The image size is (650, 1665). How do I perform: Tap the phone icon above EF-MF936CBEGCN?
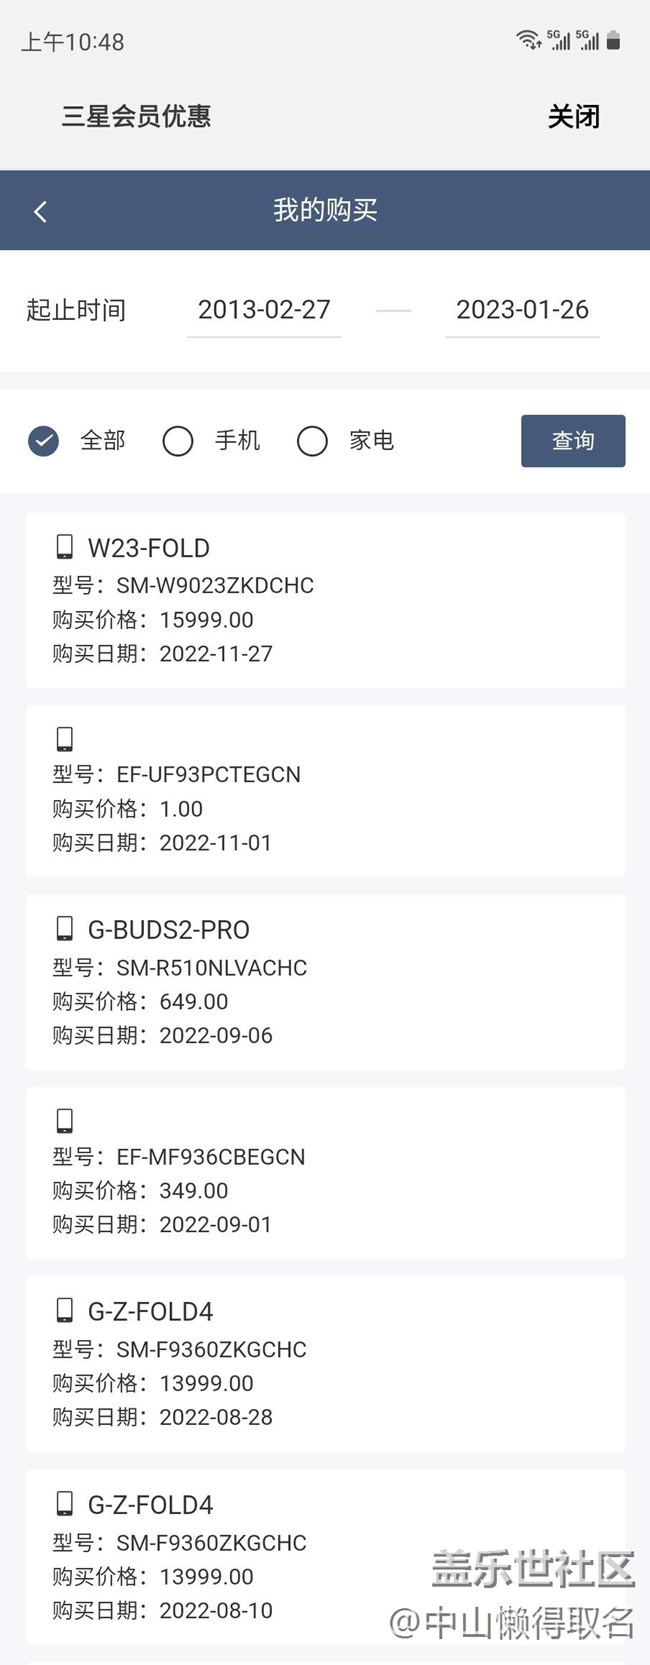tap(65, 1120)
